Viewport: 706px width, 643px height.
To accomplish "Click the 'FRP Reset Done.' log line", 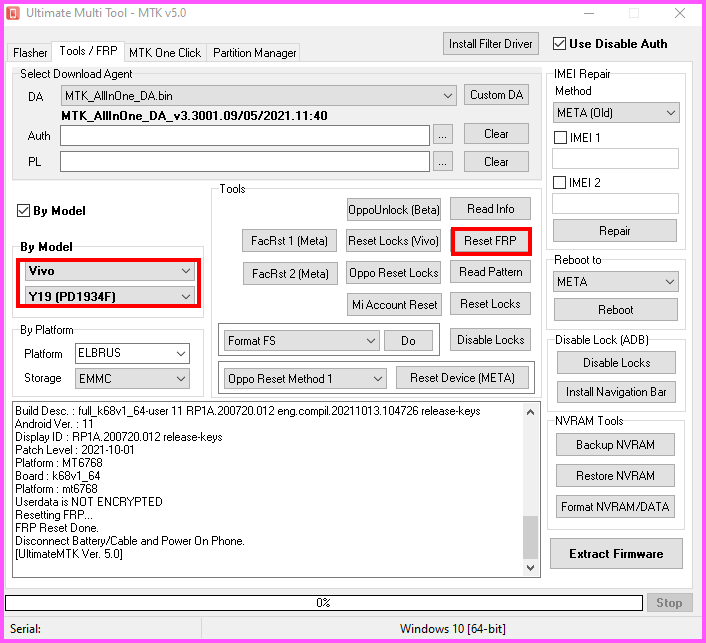I will click(x=57, y=527).
